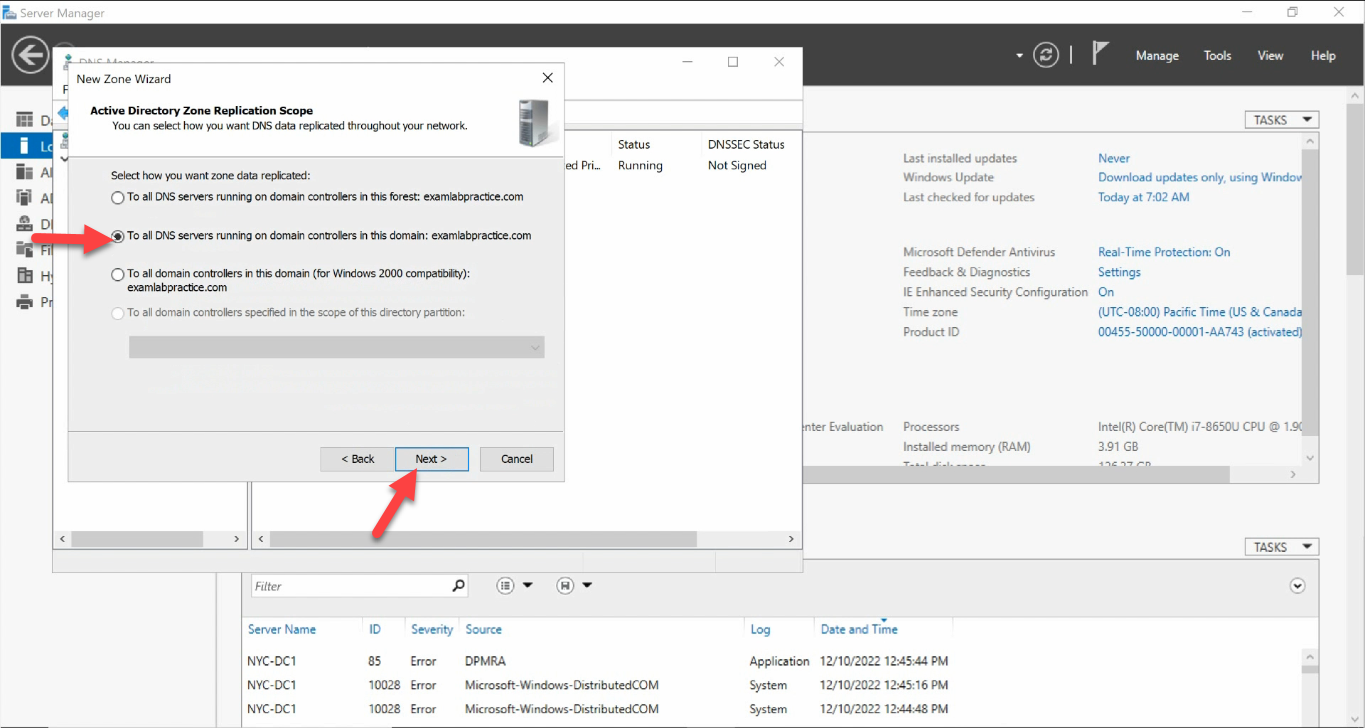Screen dimensions: 1365x728
Task: Open the notifications flag in header
Action: coord(1100,53)
